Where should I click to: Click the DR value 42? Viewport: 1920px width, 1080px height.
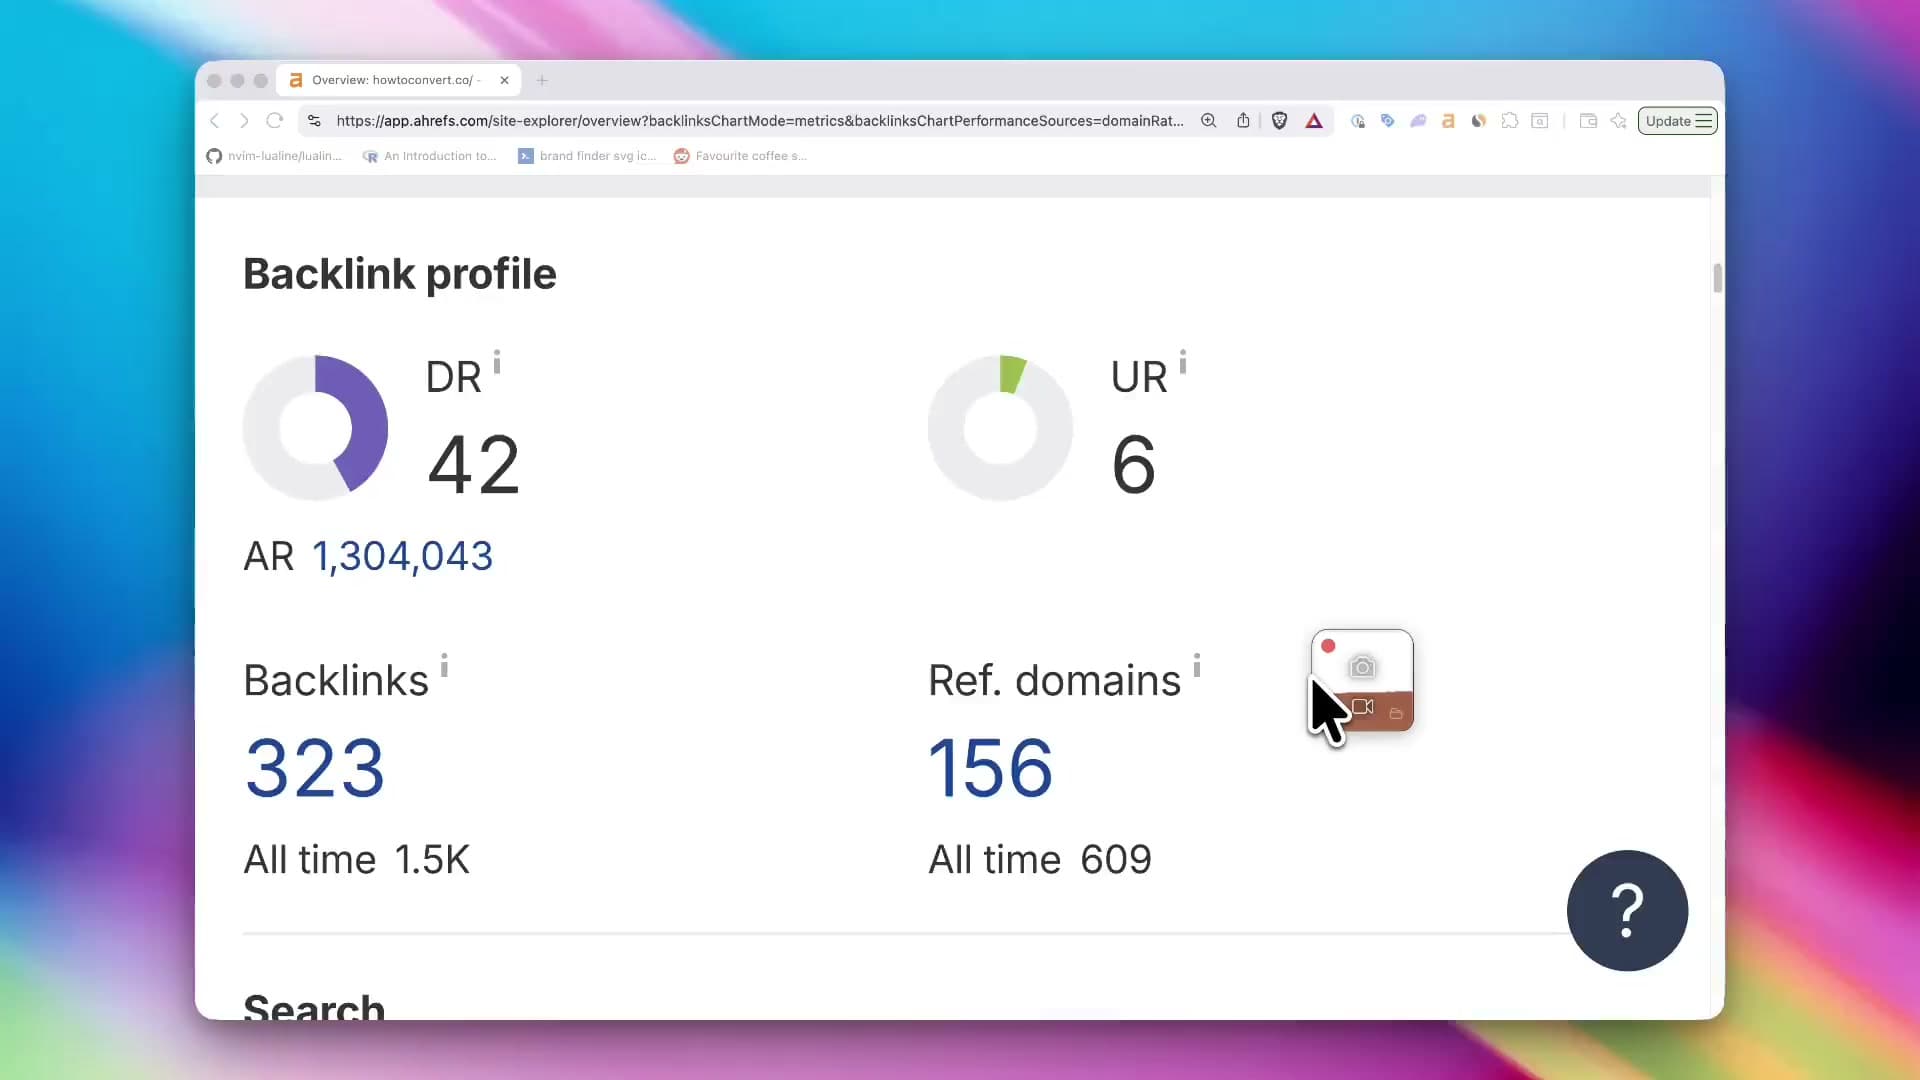pyautogui.click(x=474, y=465)
